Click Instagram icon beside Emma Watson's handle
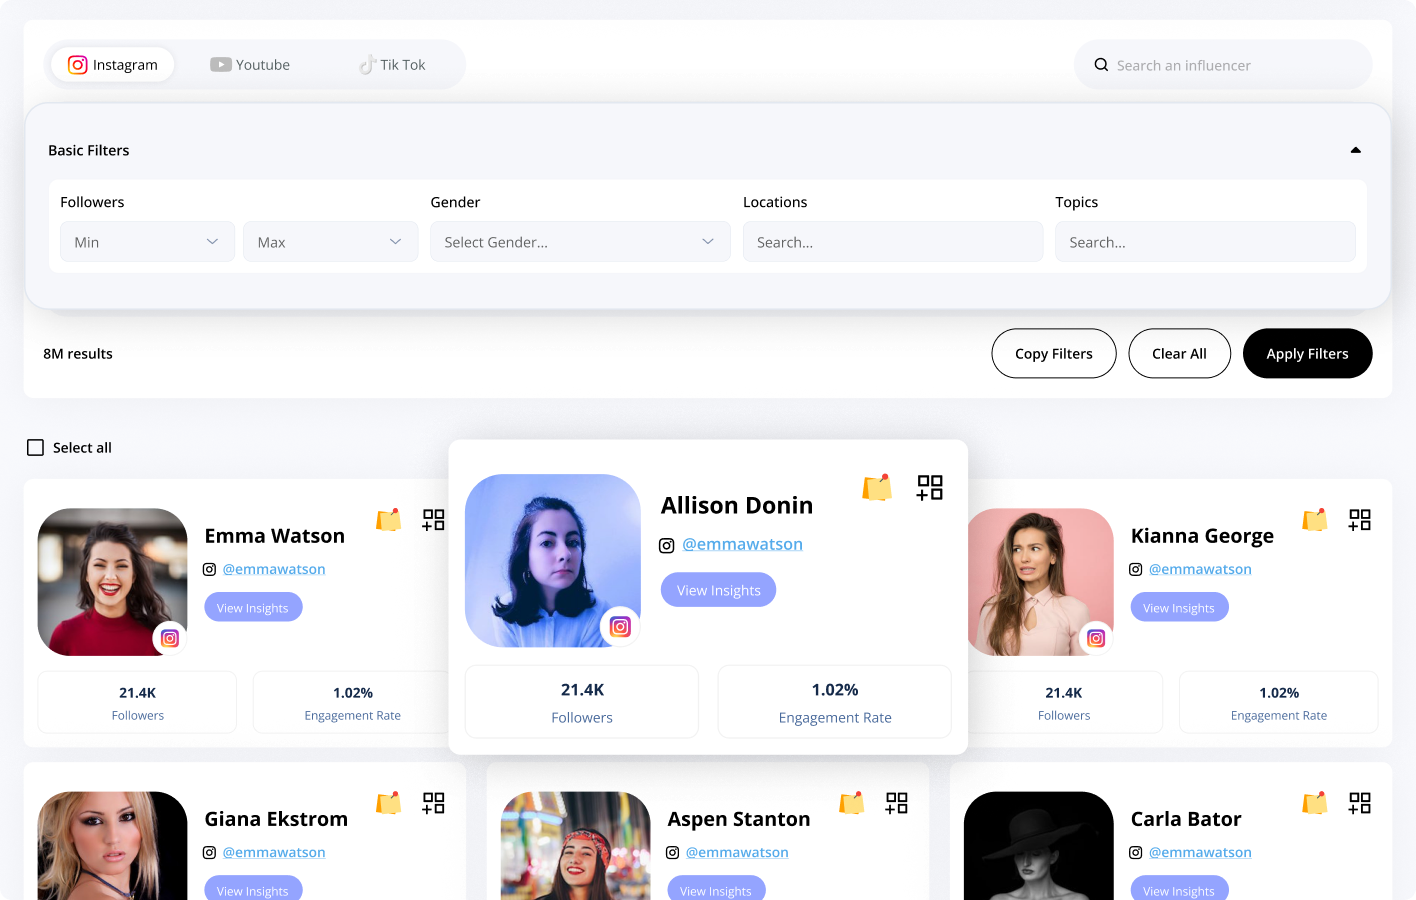The width and height of the screenshot is (1416, 900). pyautogui.click(x=210, y=570)
